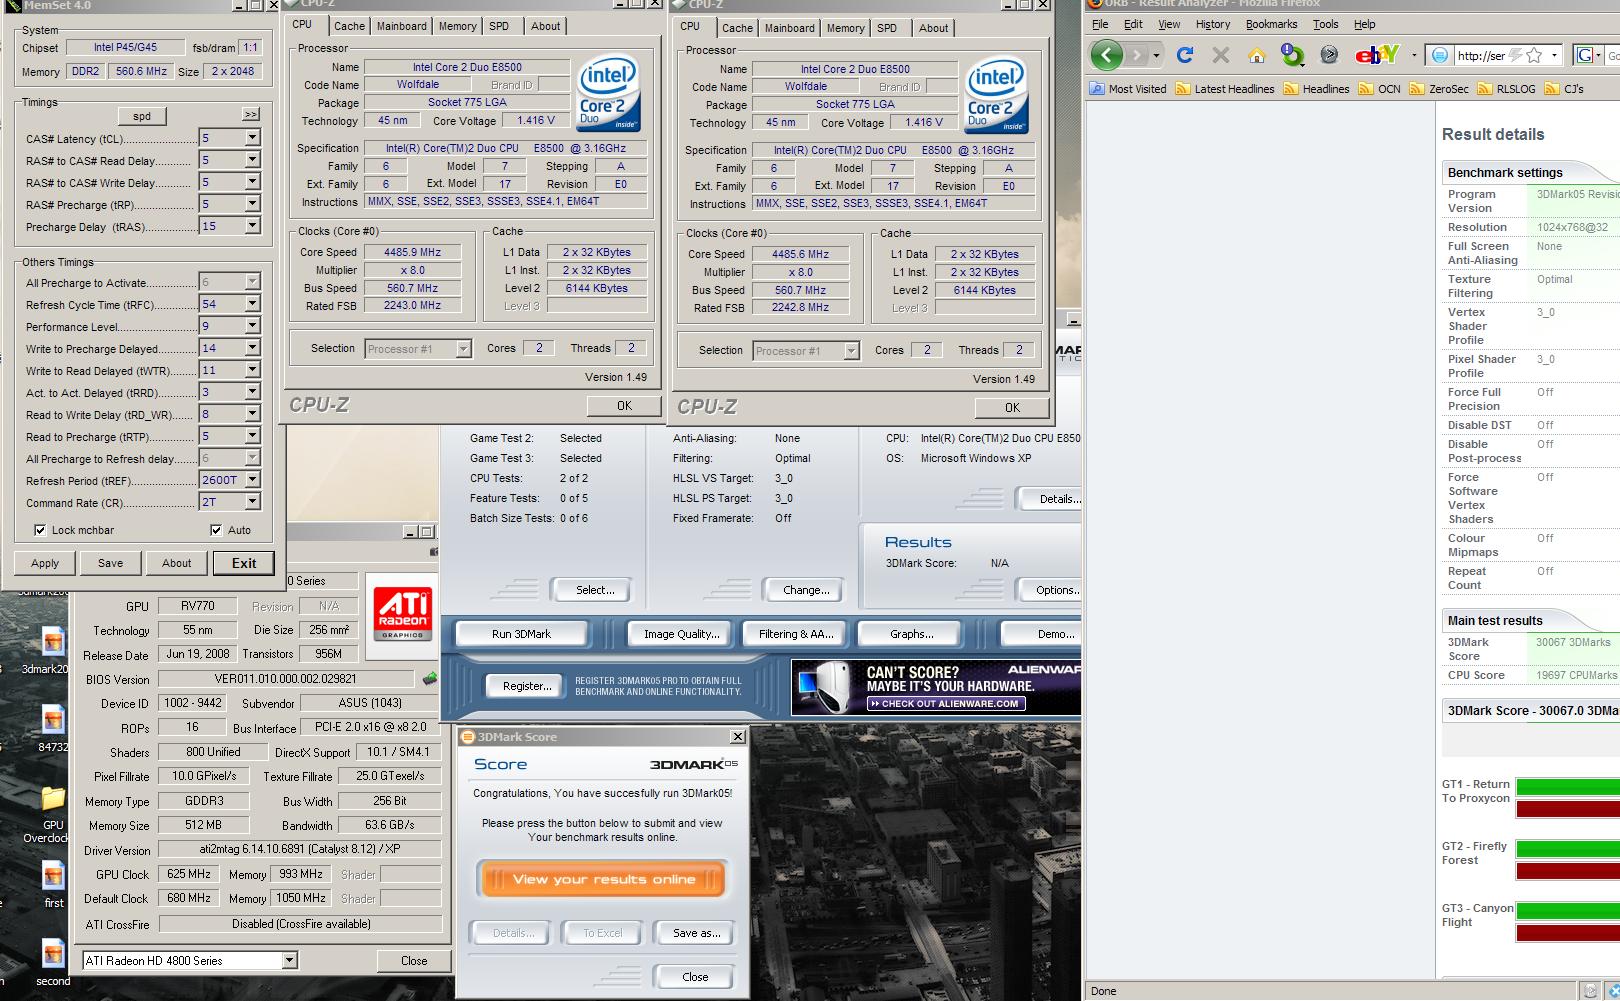The image size is (1620, 1001).
Task: Open the ZeroSec feed bookmark
Action: coord(1439,89)
